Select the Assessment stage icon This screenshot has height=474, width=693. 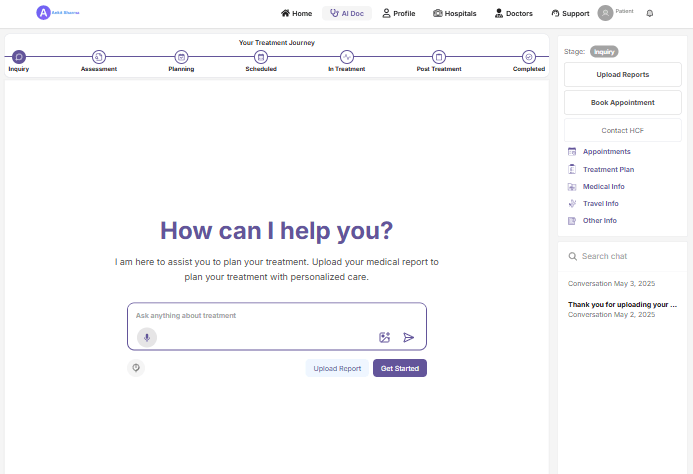click(99, 57)
